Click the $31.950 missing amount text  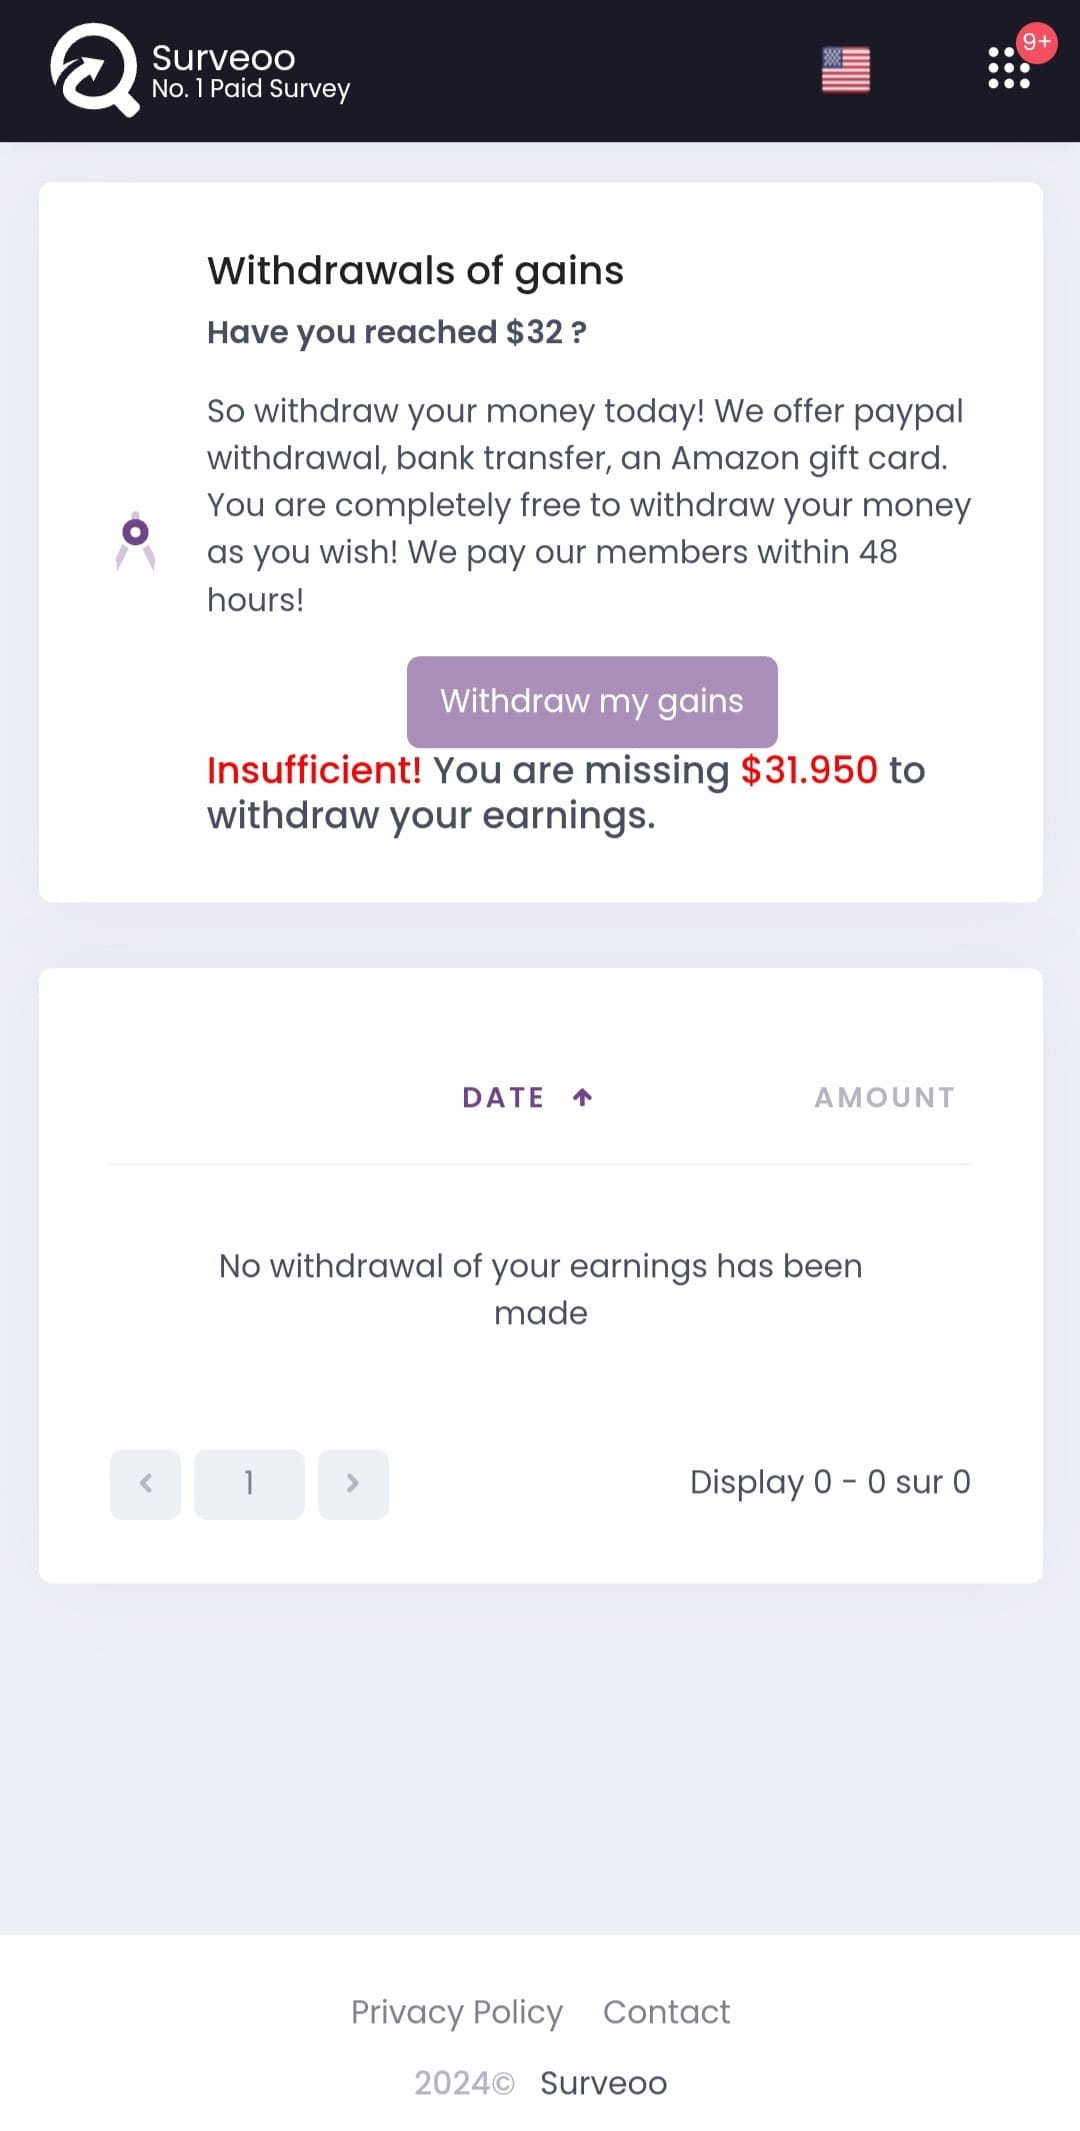click(x=809, y=770)
